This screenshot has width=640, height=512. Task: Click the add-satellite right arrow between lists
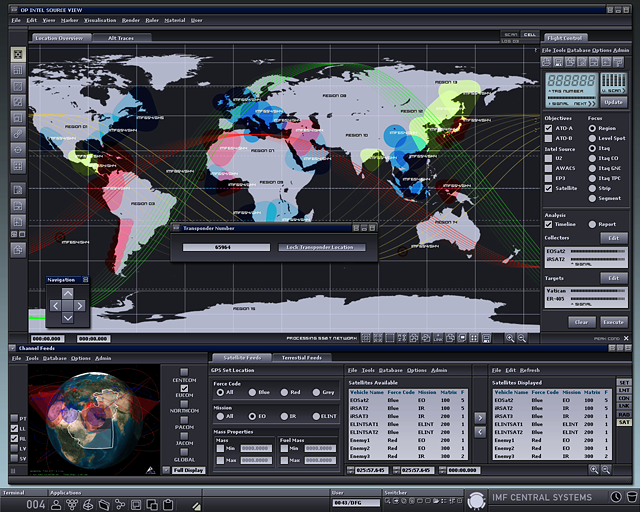pos(480,418)
